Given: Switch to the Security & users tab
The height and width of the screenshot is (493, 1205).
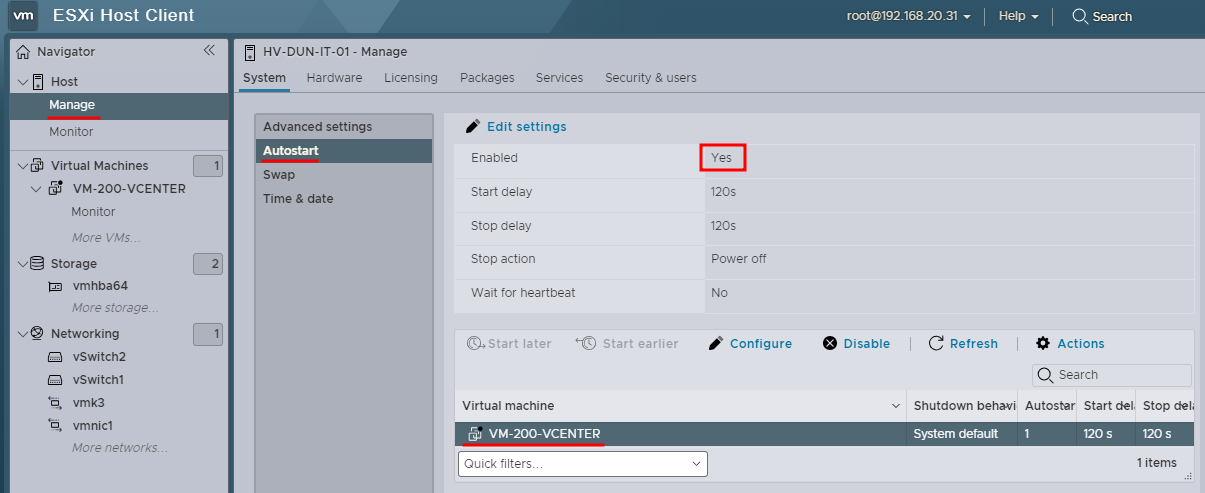Looking at the screenshot, I should 651,78.
